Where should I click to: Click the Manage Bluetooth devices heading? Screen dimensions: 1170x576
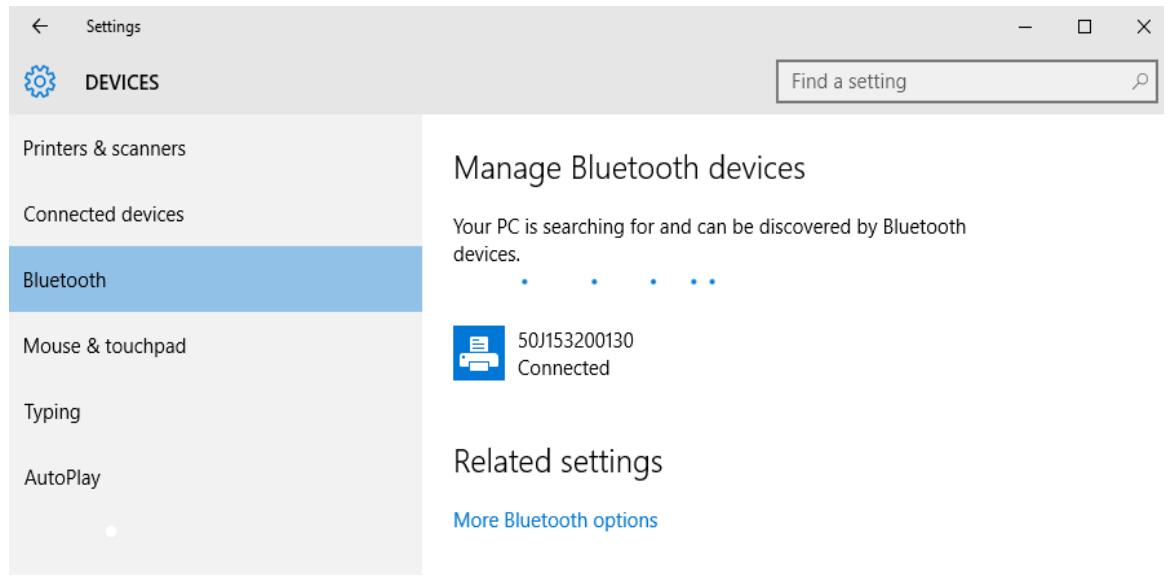tap(629, 168)
